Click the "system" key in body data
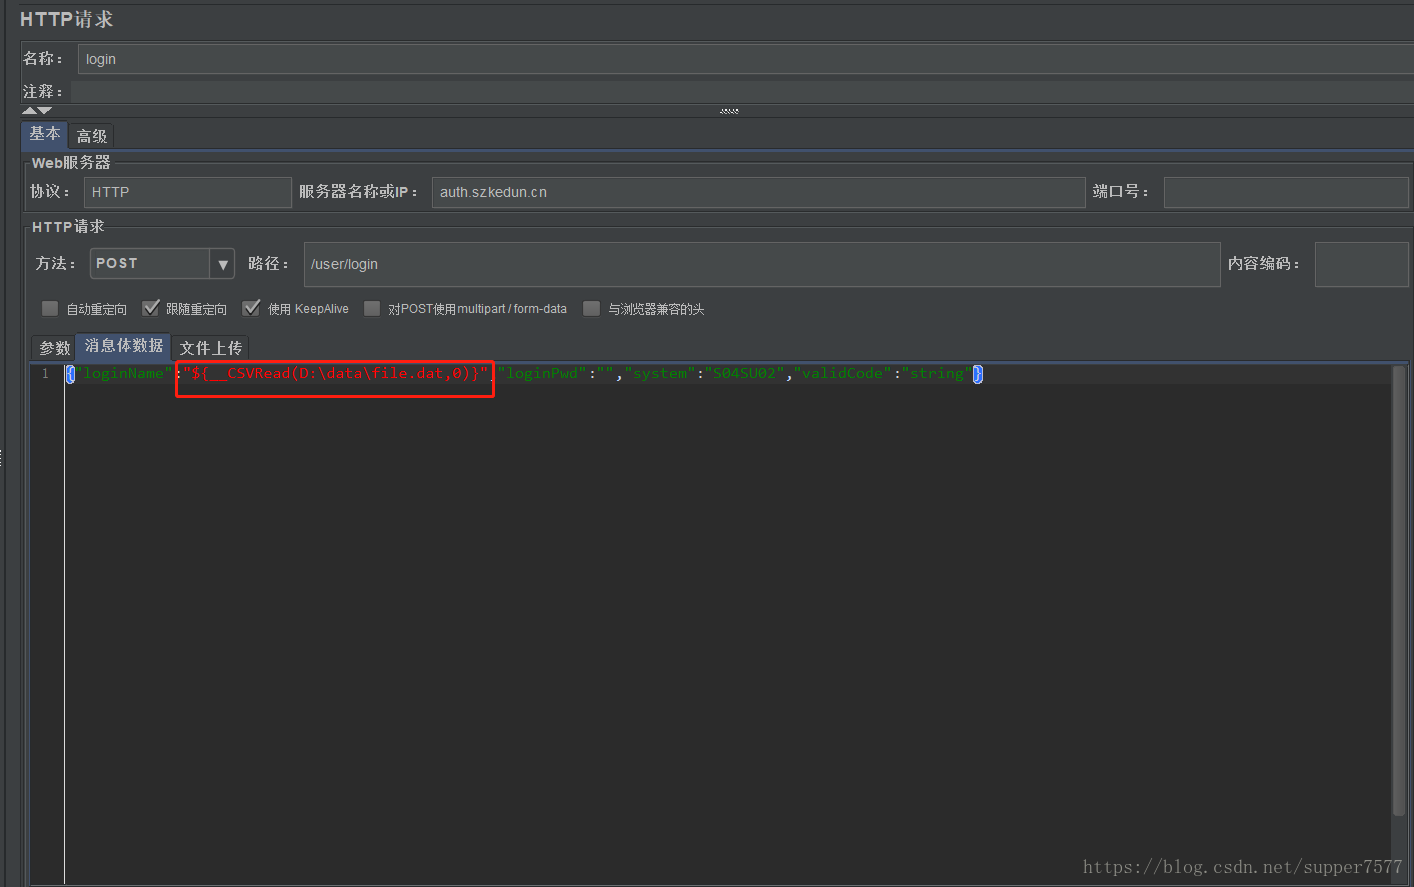 pos(659,373)
